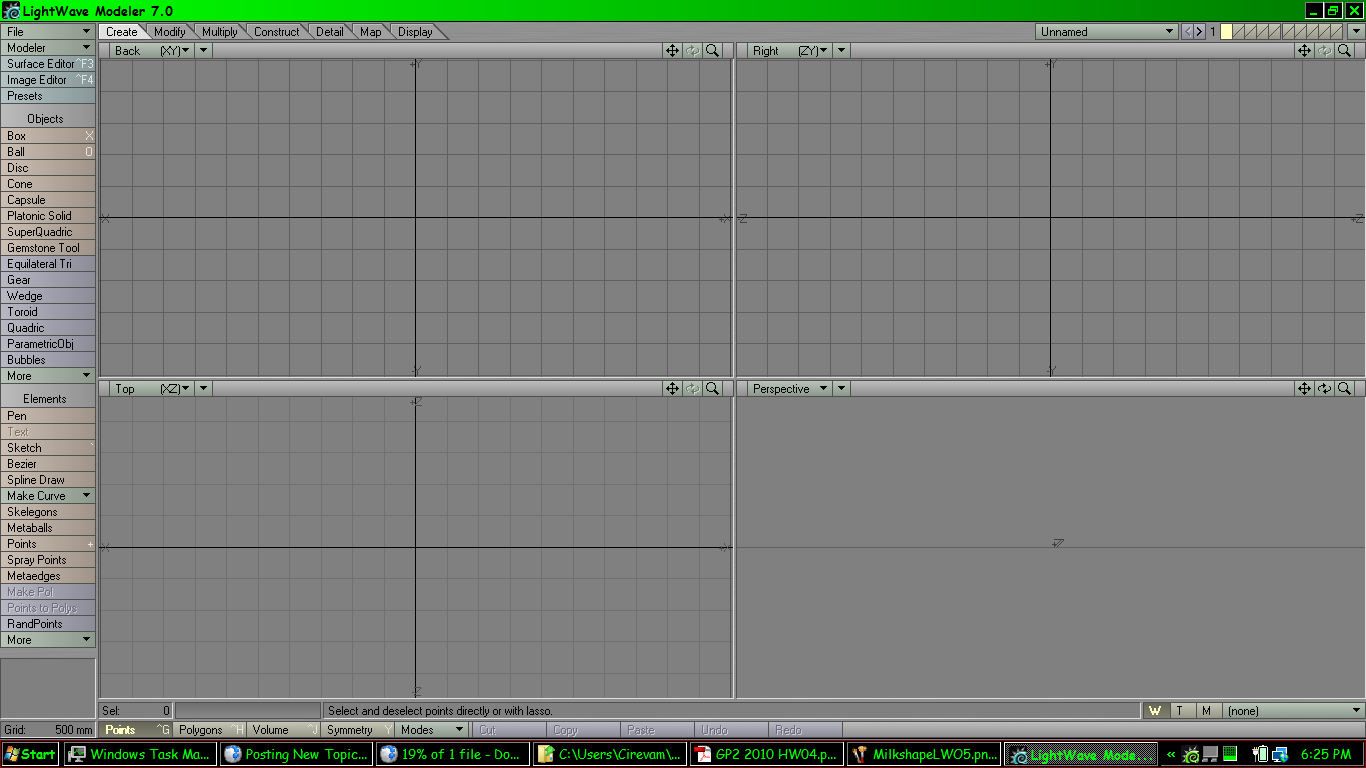Open the Top (XZ) view type dropdown
The image size is (1366, 768).
click(x=151, y=389)
